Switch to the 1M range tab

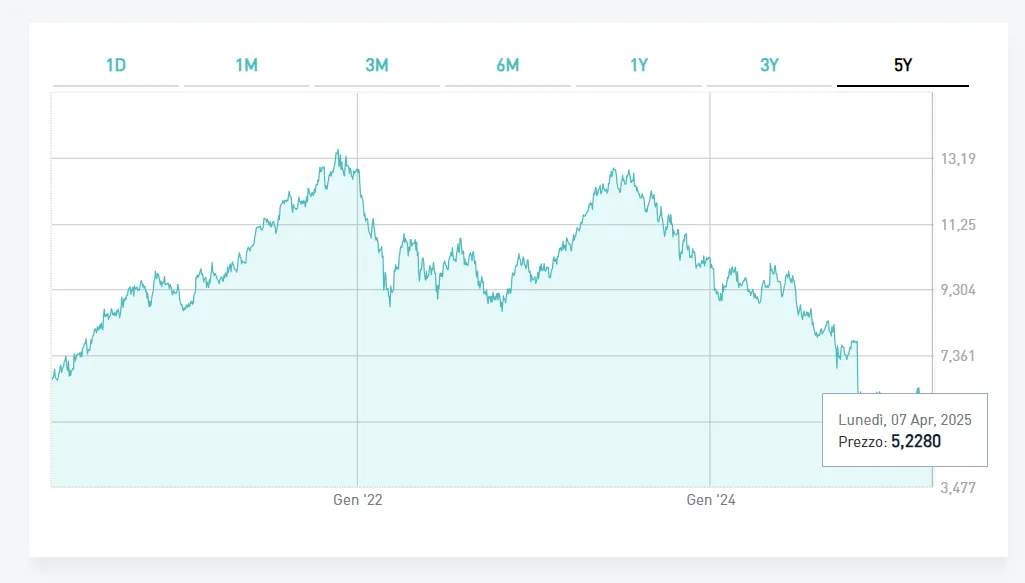click(x=246, y=66)
